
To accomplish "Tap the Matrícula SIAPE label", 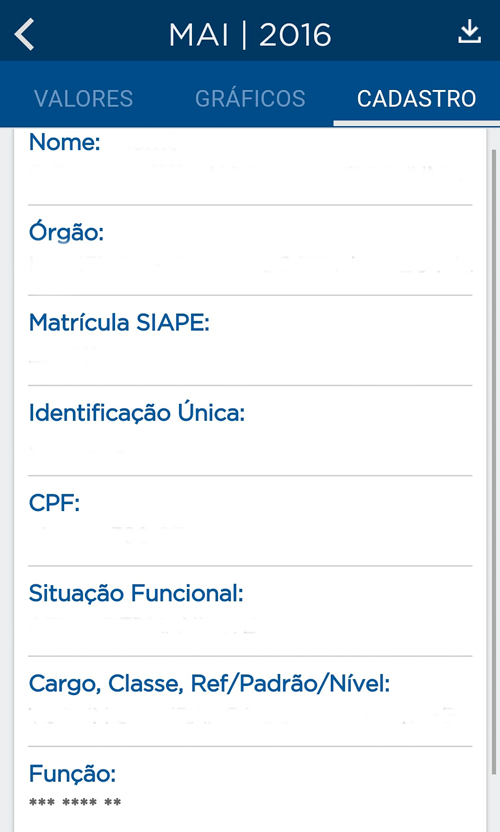I will coord(119,323).
